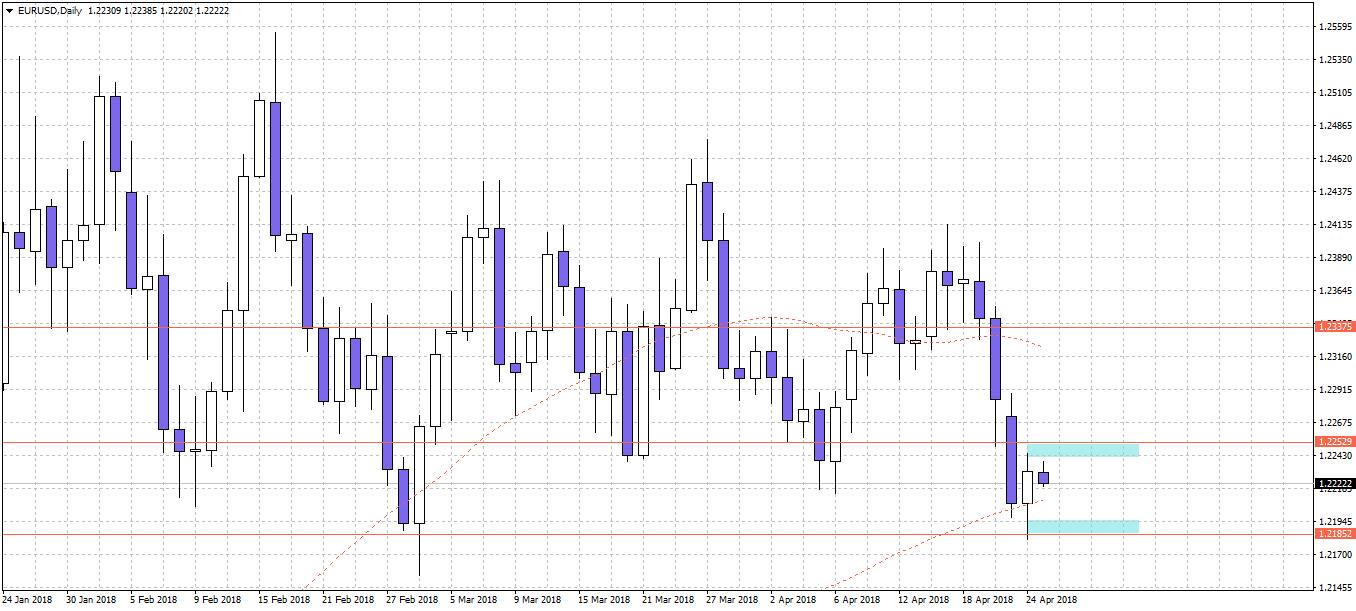Click the 24 Jan 2018 date label
The width and height of the screenshot is (1356, 611).
click(x=28, y=600)
